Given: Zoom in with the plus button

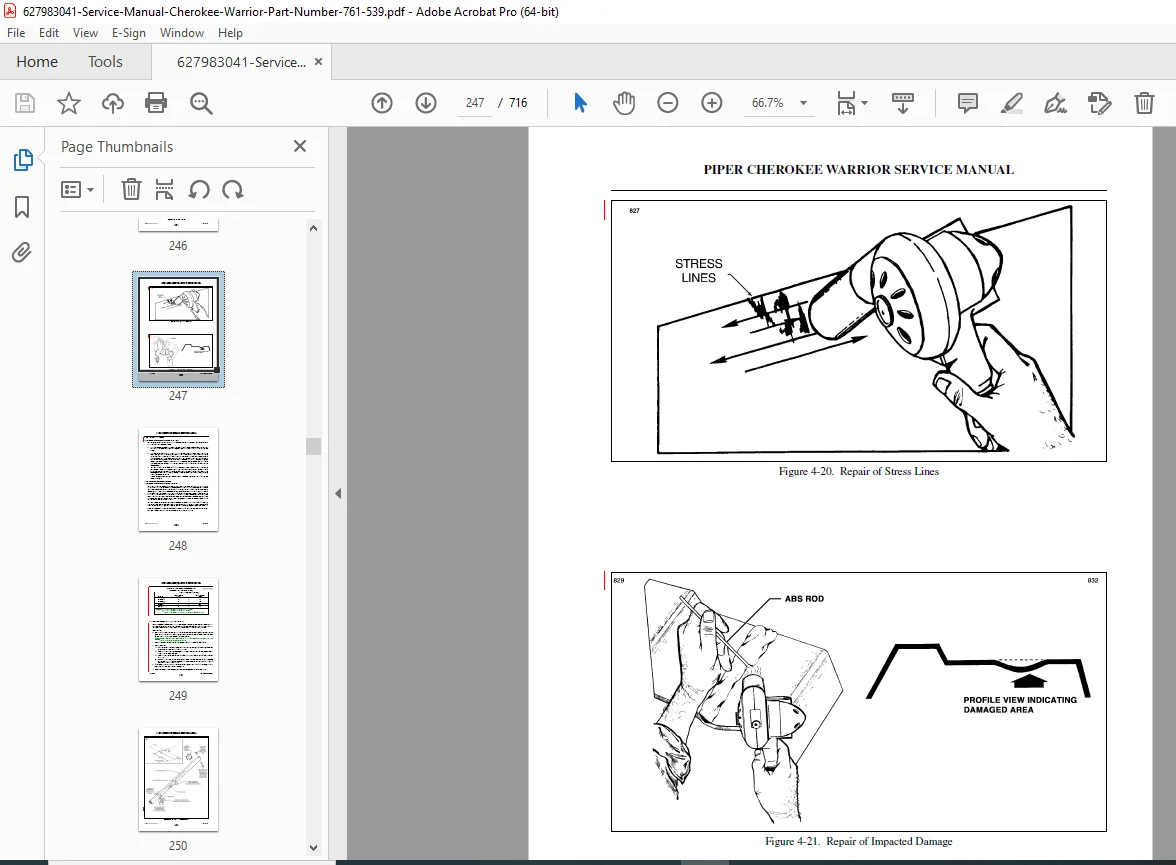Looking at the screenshot, I should (712, 103).
